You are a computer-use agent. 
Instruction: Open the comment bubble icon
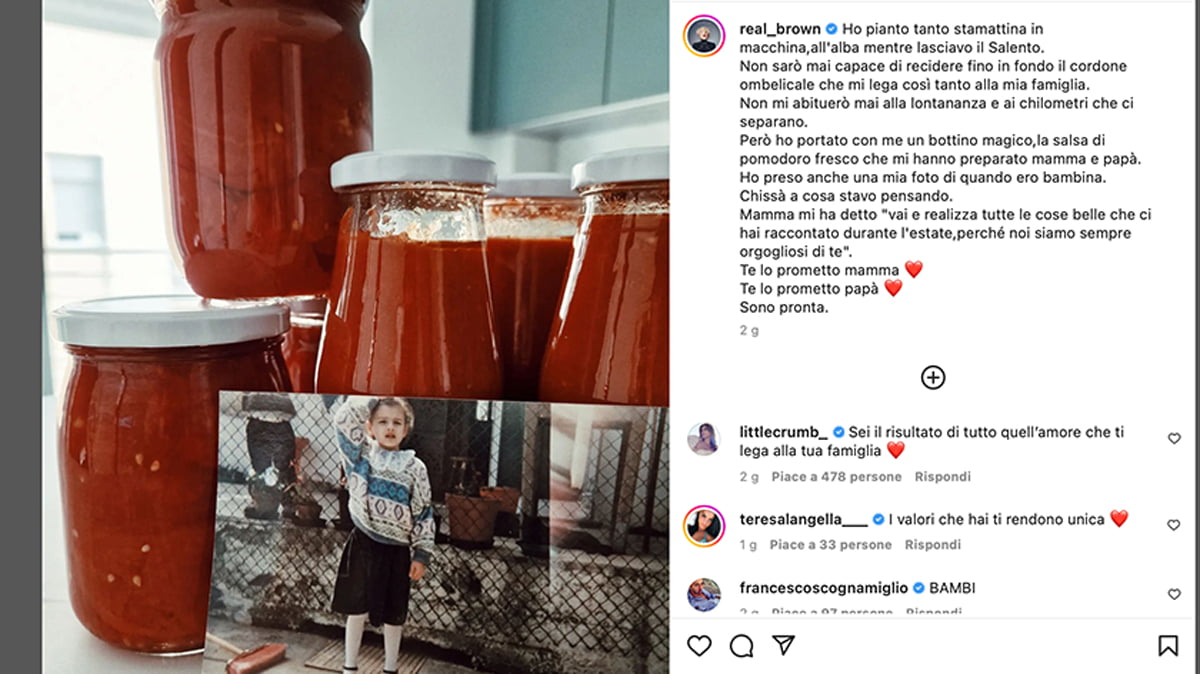(741, 646)
